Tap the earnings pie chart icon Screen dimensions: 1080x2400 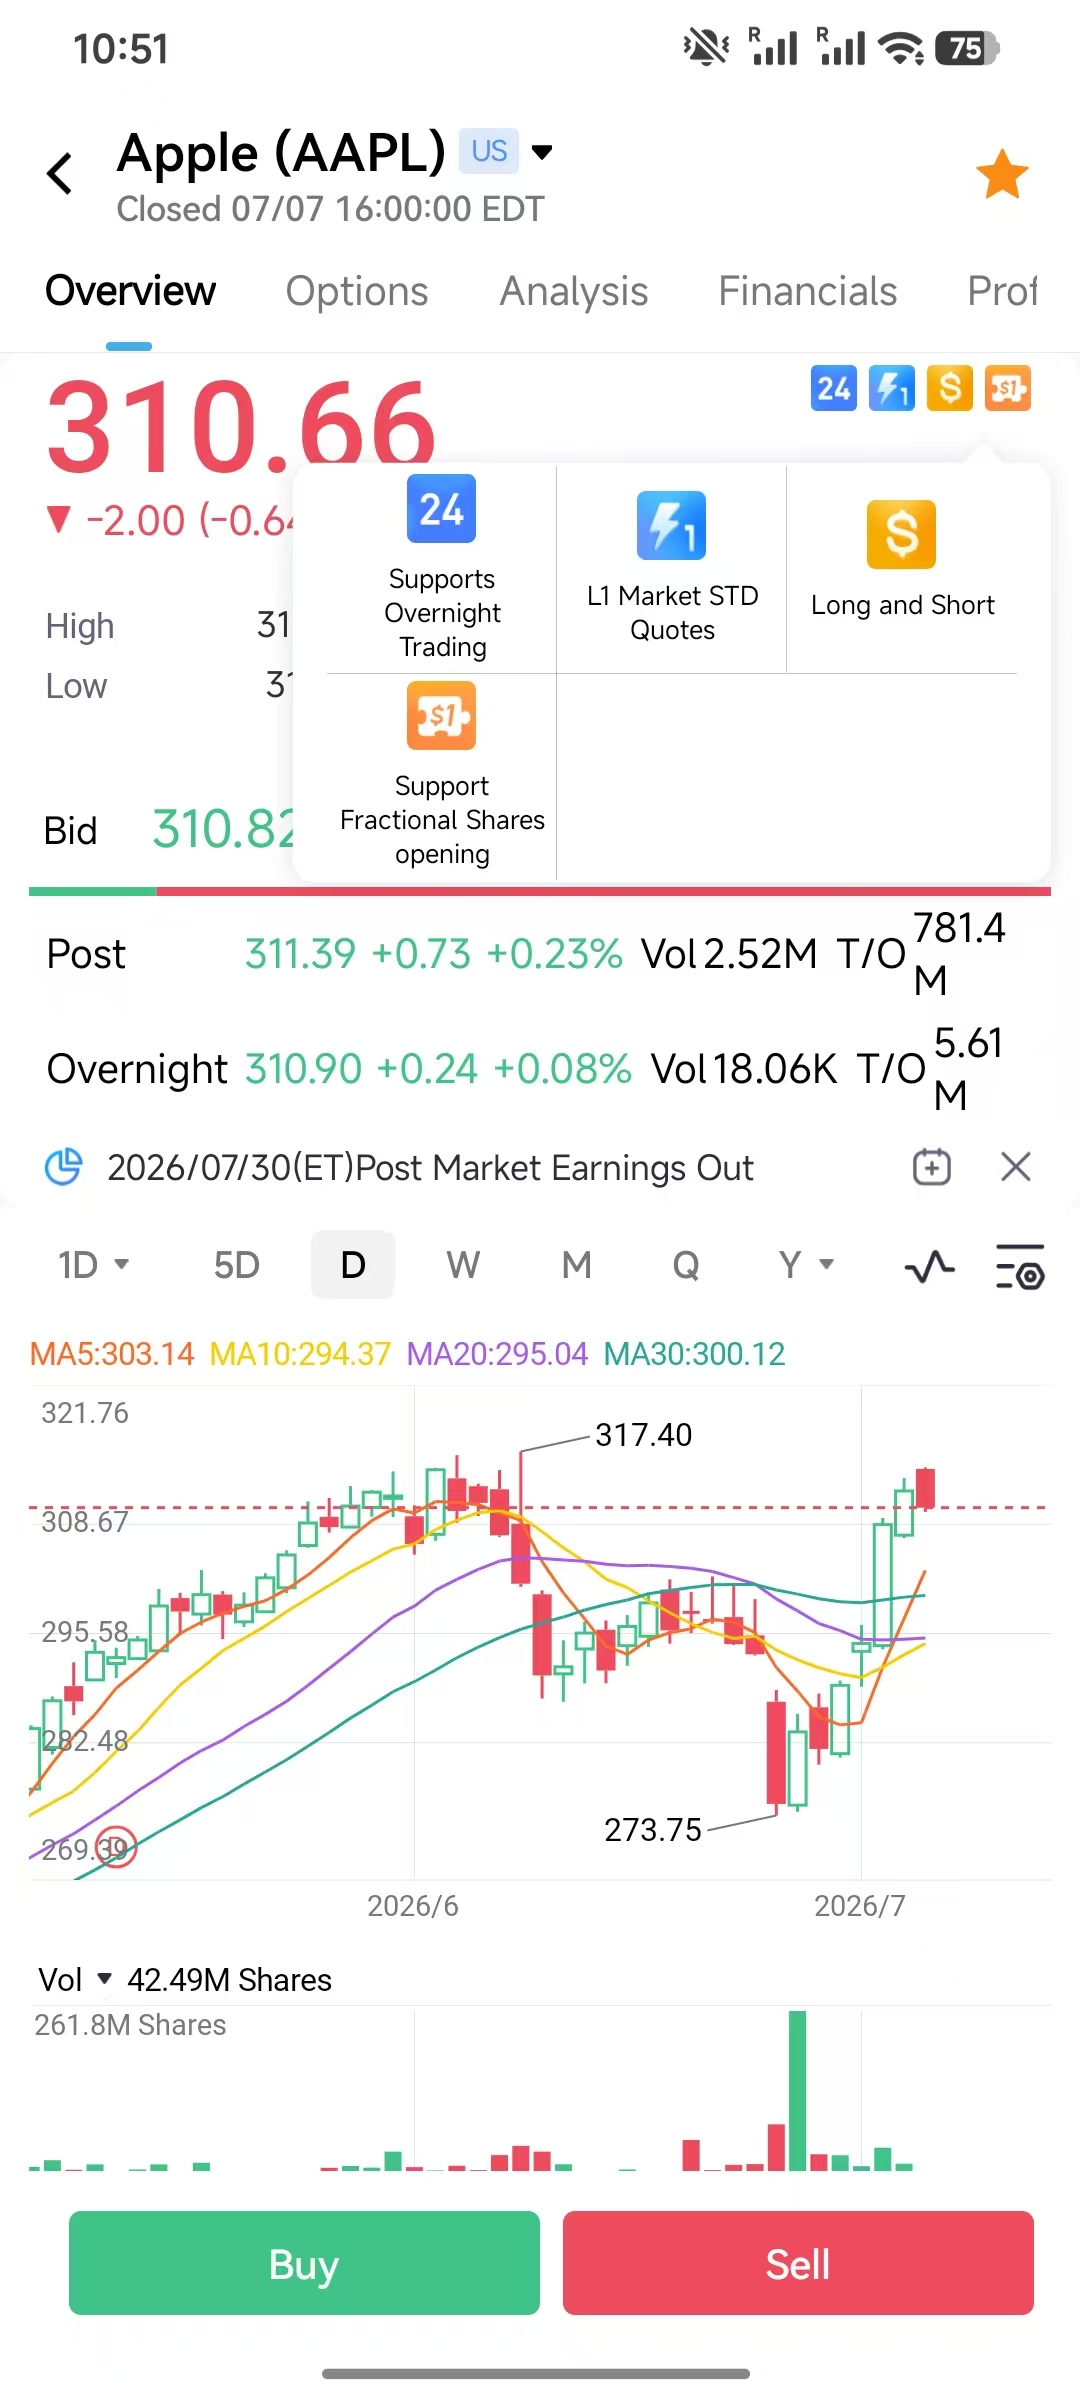[64, 1167]
